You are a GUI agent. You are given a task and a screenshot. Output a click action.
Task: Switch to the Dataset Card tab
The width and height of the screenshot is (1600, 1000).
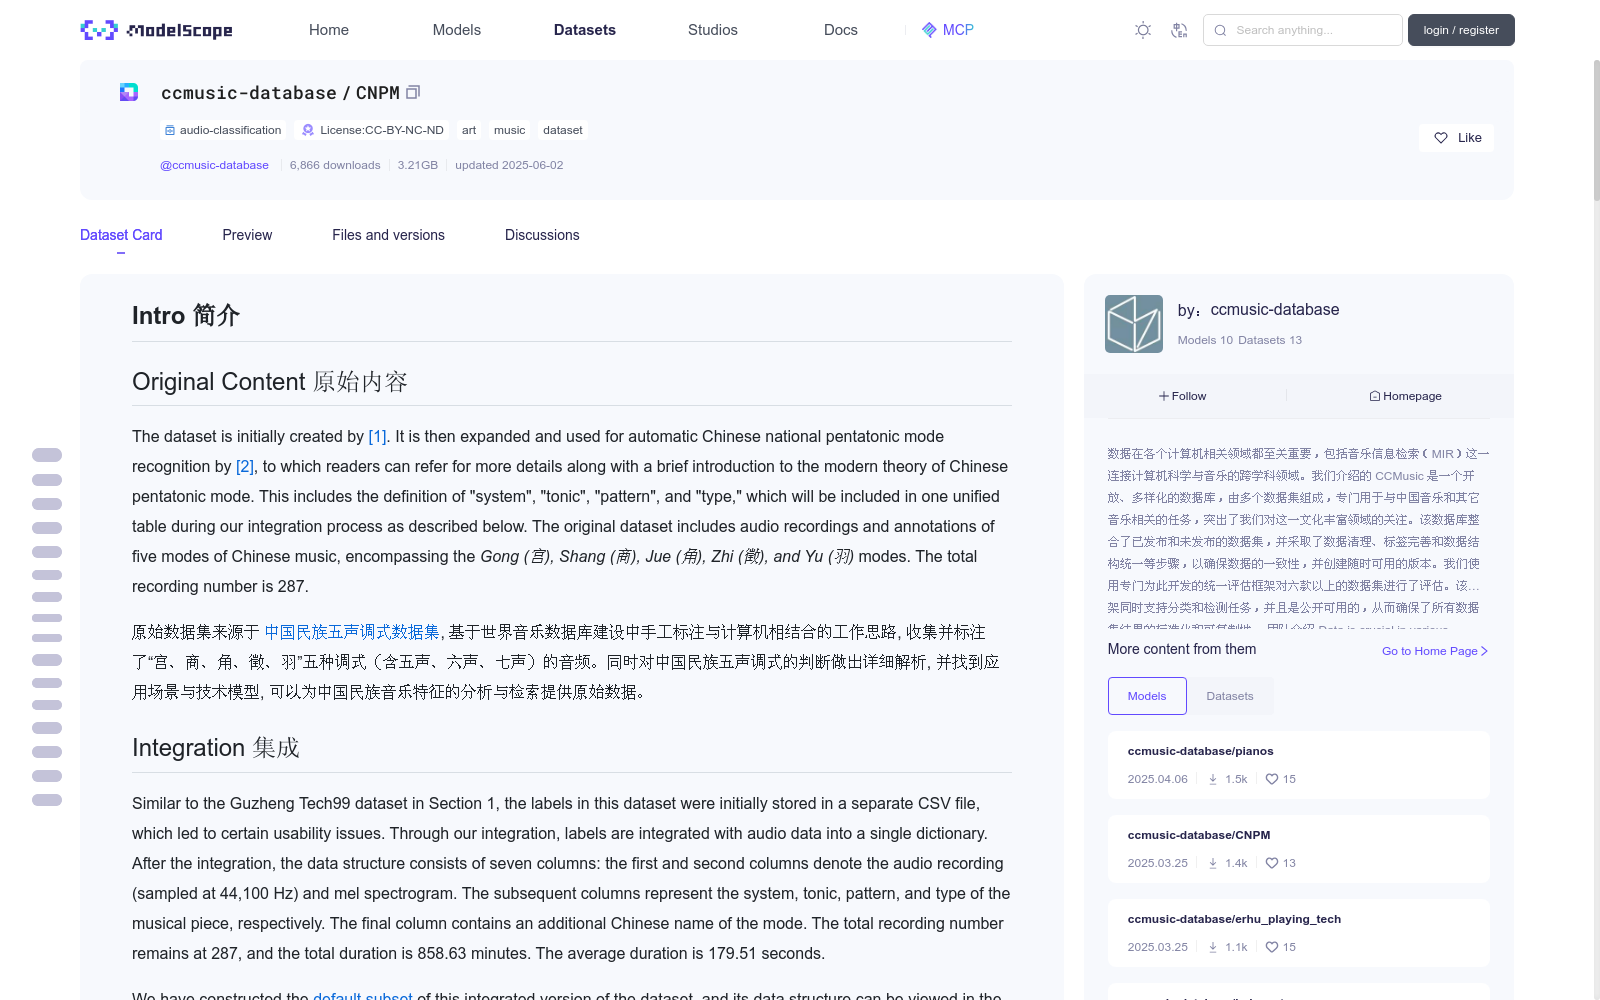tap(121, 235)
